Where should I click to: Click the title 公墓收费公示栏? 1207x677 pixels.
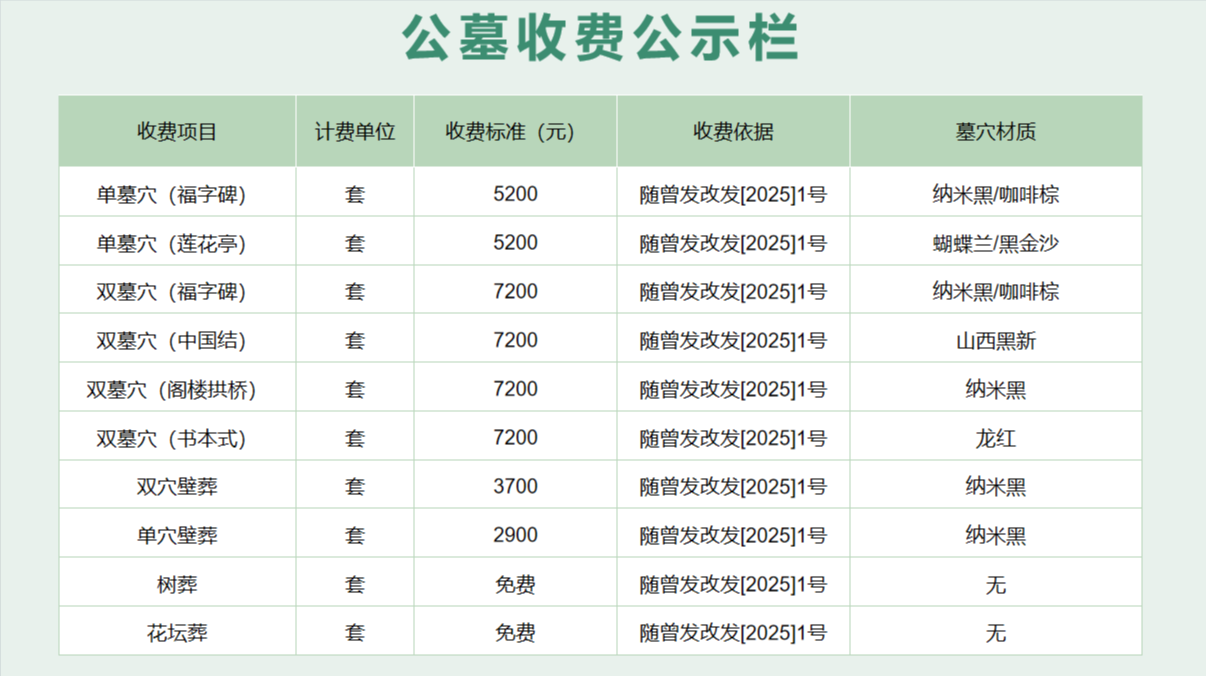(x=601, y=40)
